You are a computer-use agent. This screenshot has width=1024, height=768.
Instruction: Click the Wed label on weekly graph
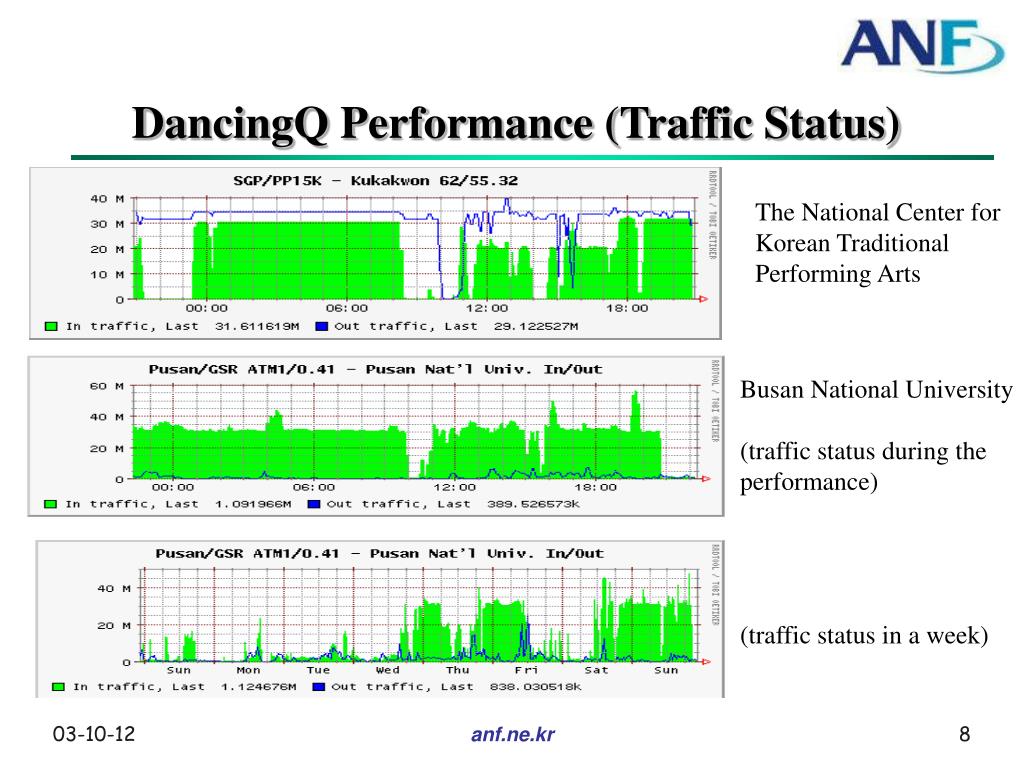coord(387,670)
